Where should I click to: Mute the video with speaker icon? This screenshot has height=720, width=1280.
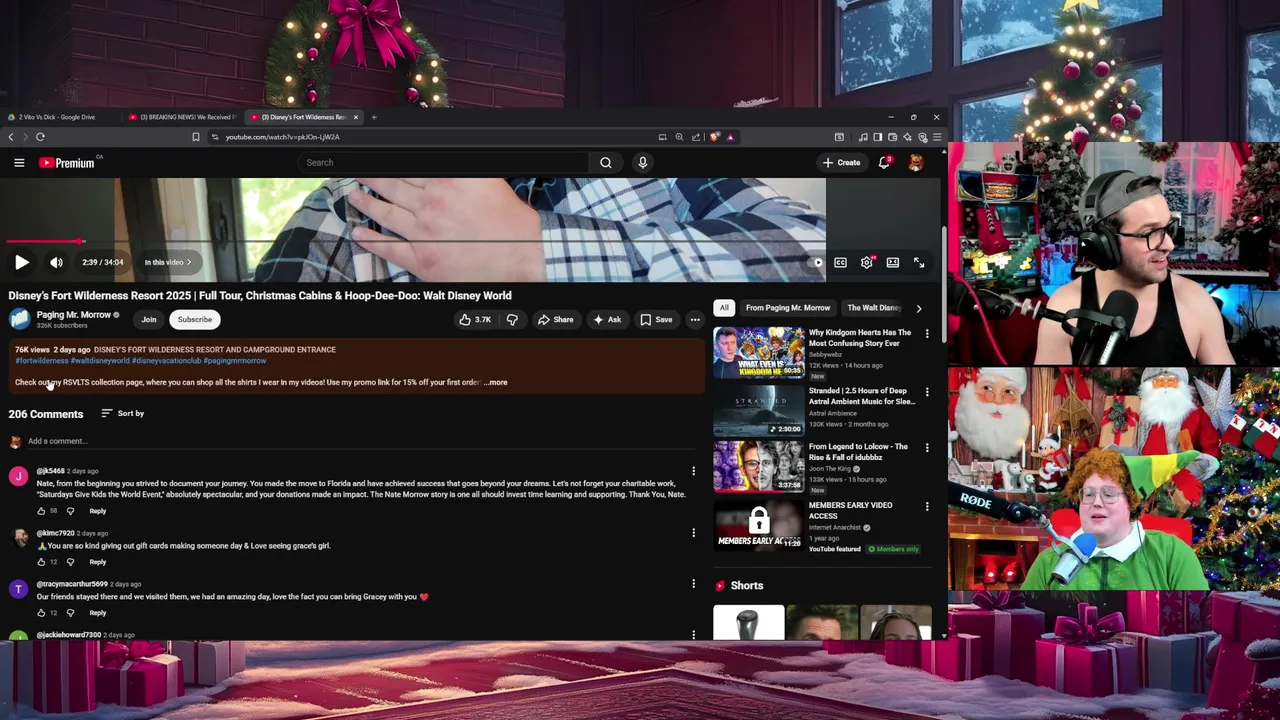[56, 262]
